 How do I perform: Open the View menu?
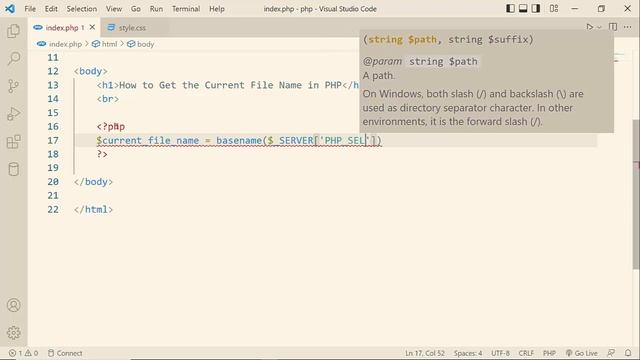click(114, 9)
